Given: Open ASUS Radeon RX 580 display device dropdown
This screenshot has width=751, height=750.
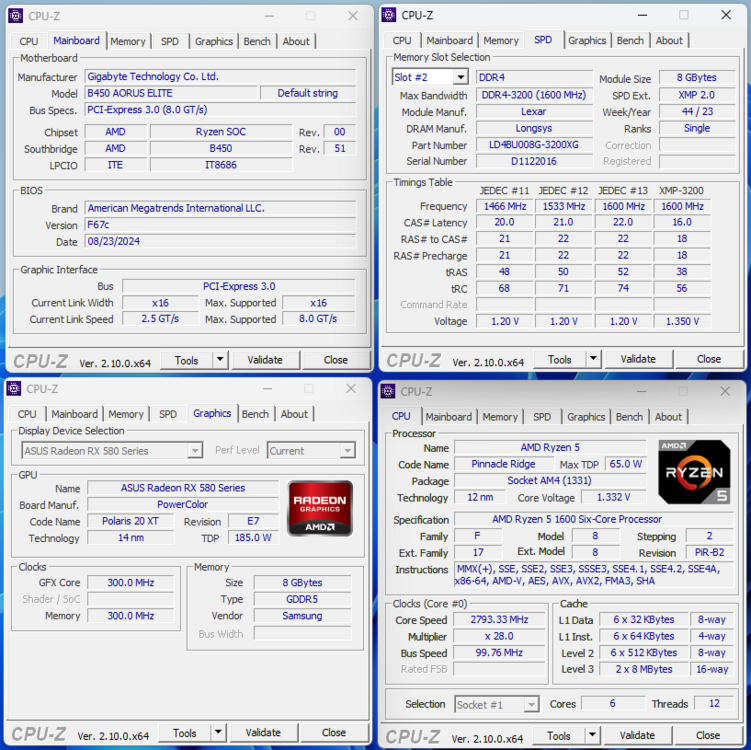Looking at the screenshot, I should coord(195,451).
